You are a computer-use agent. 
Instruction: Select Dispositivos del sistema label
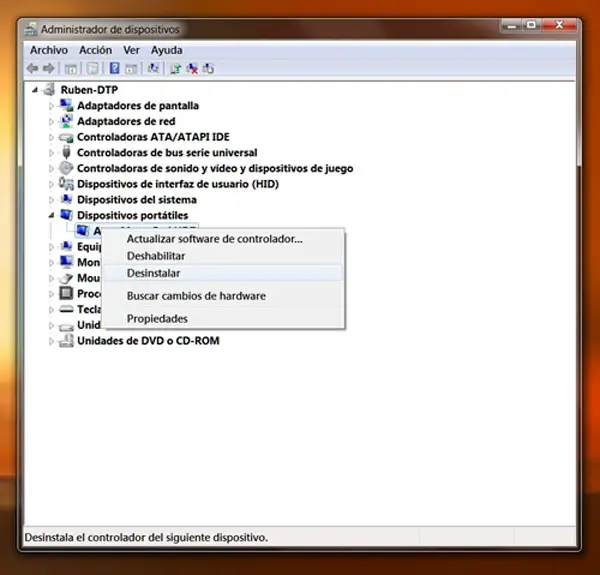pyautogui.click(x=137, y=200)
